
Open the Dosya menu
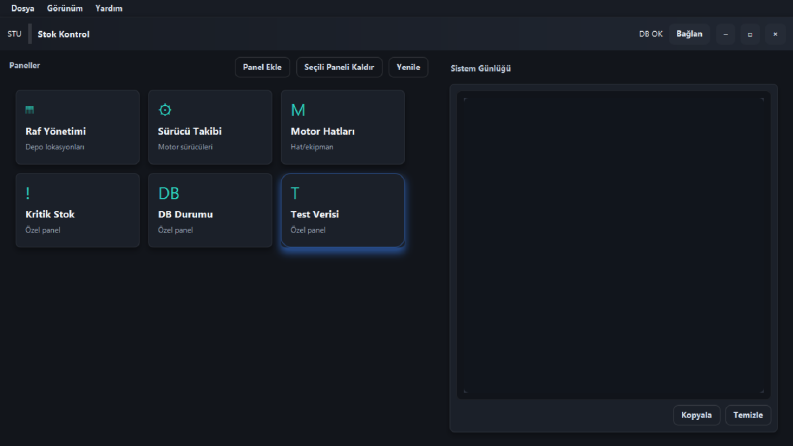coord(23,9)
